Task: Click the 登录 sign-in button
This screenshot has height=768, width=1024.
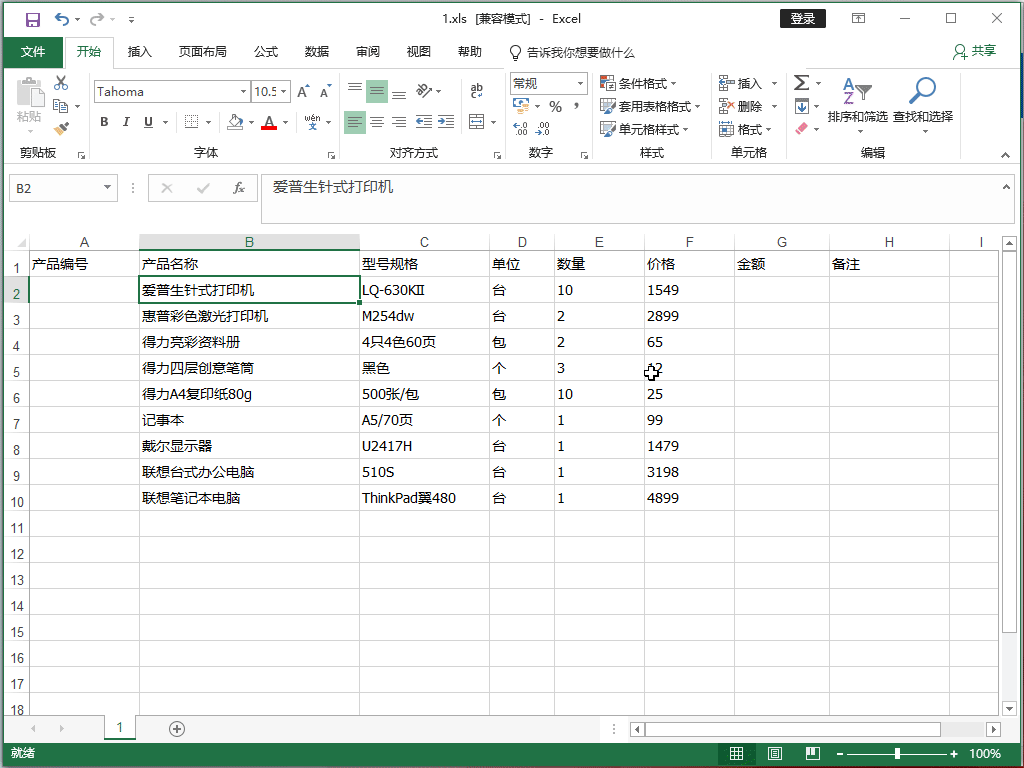Action: click(803, 19)
